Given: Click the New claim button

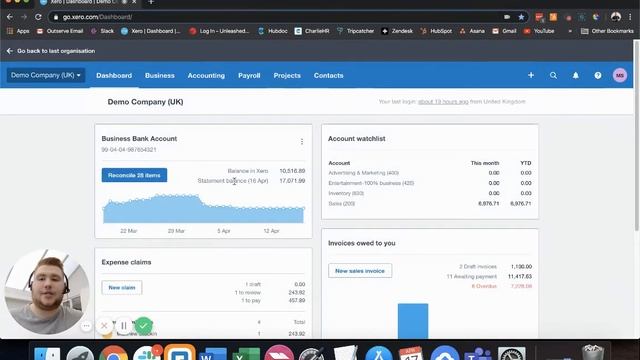Looking at the screenshot, I should click(x=122, y=287).
